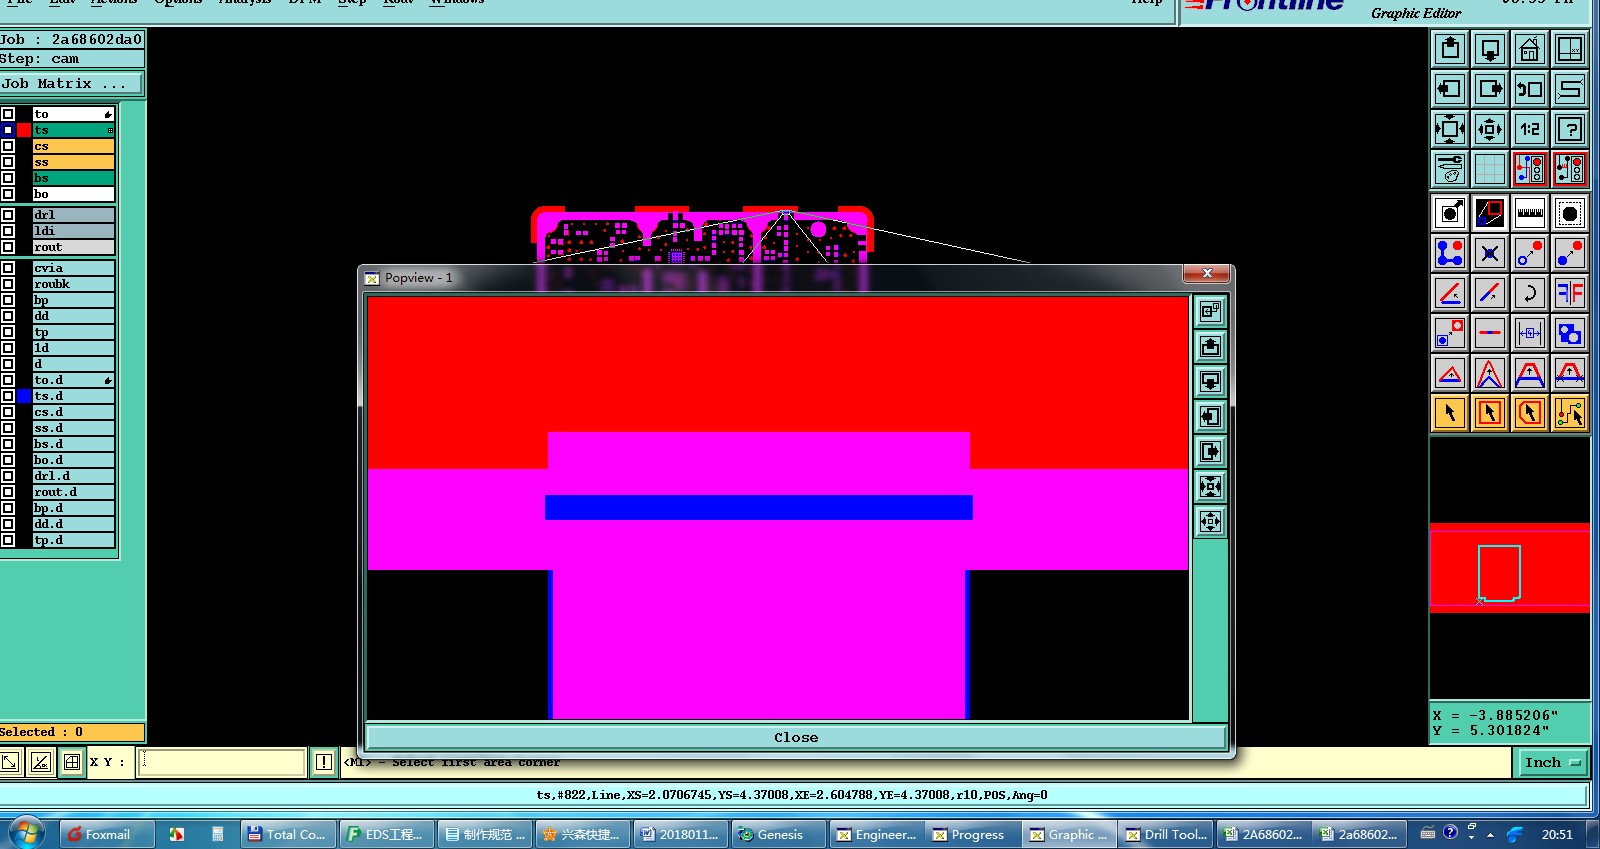Toggle checkbox for layer to

tap(8, 114)
